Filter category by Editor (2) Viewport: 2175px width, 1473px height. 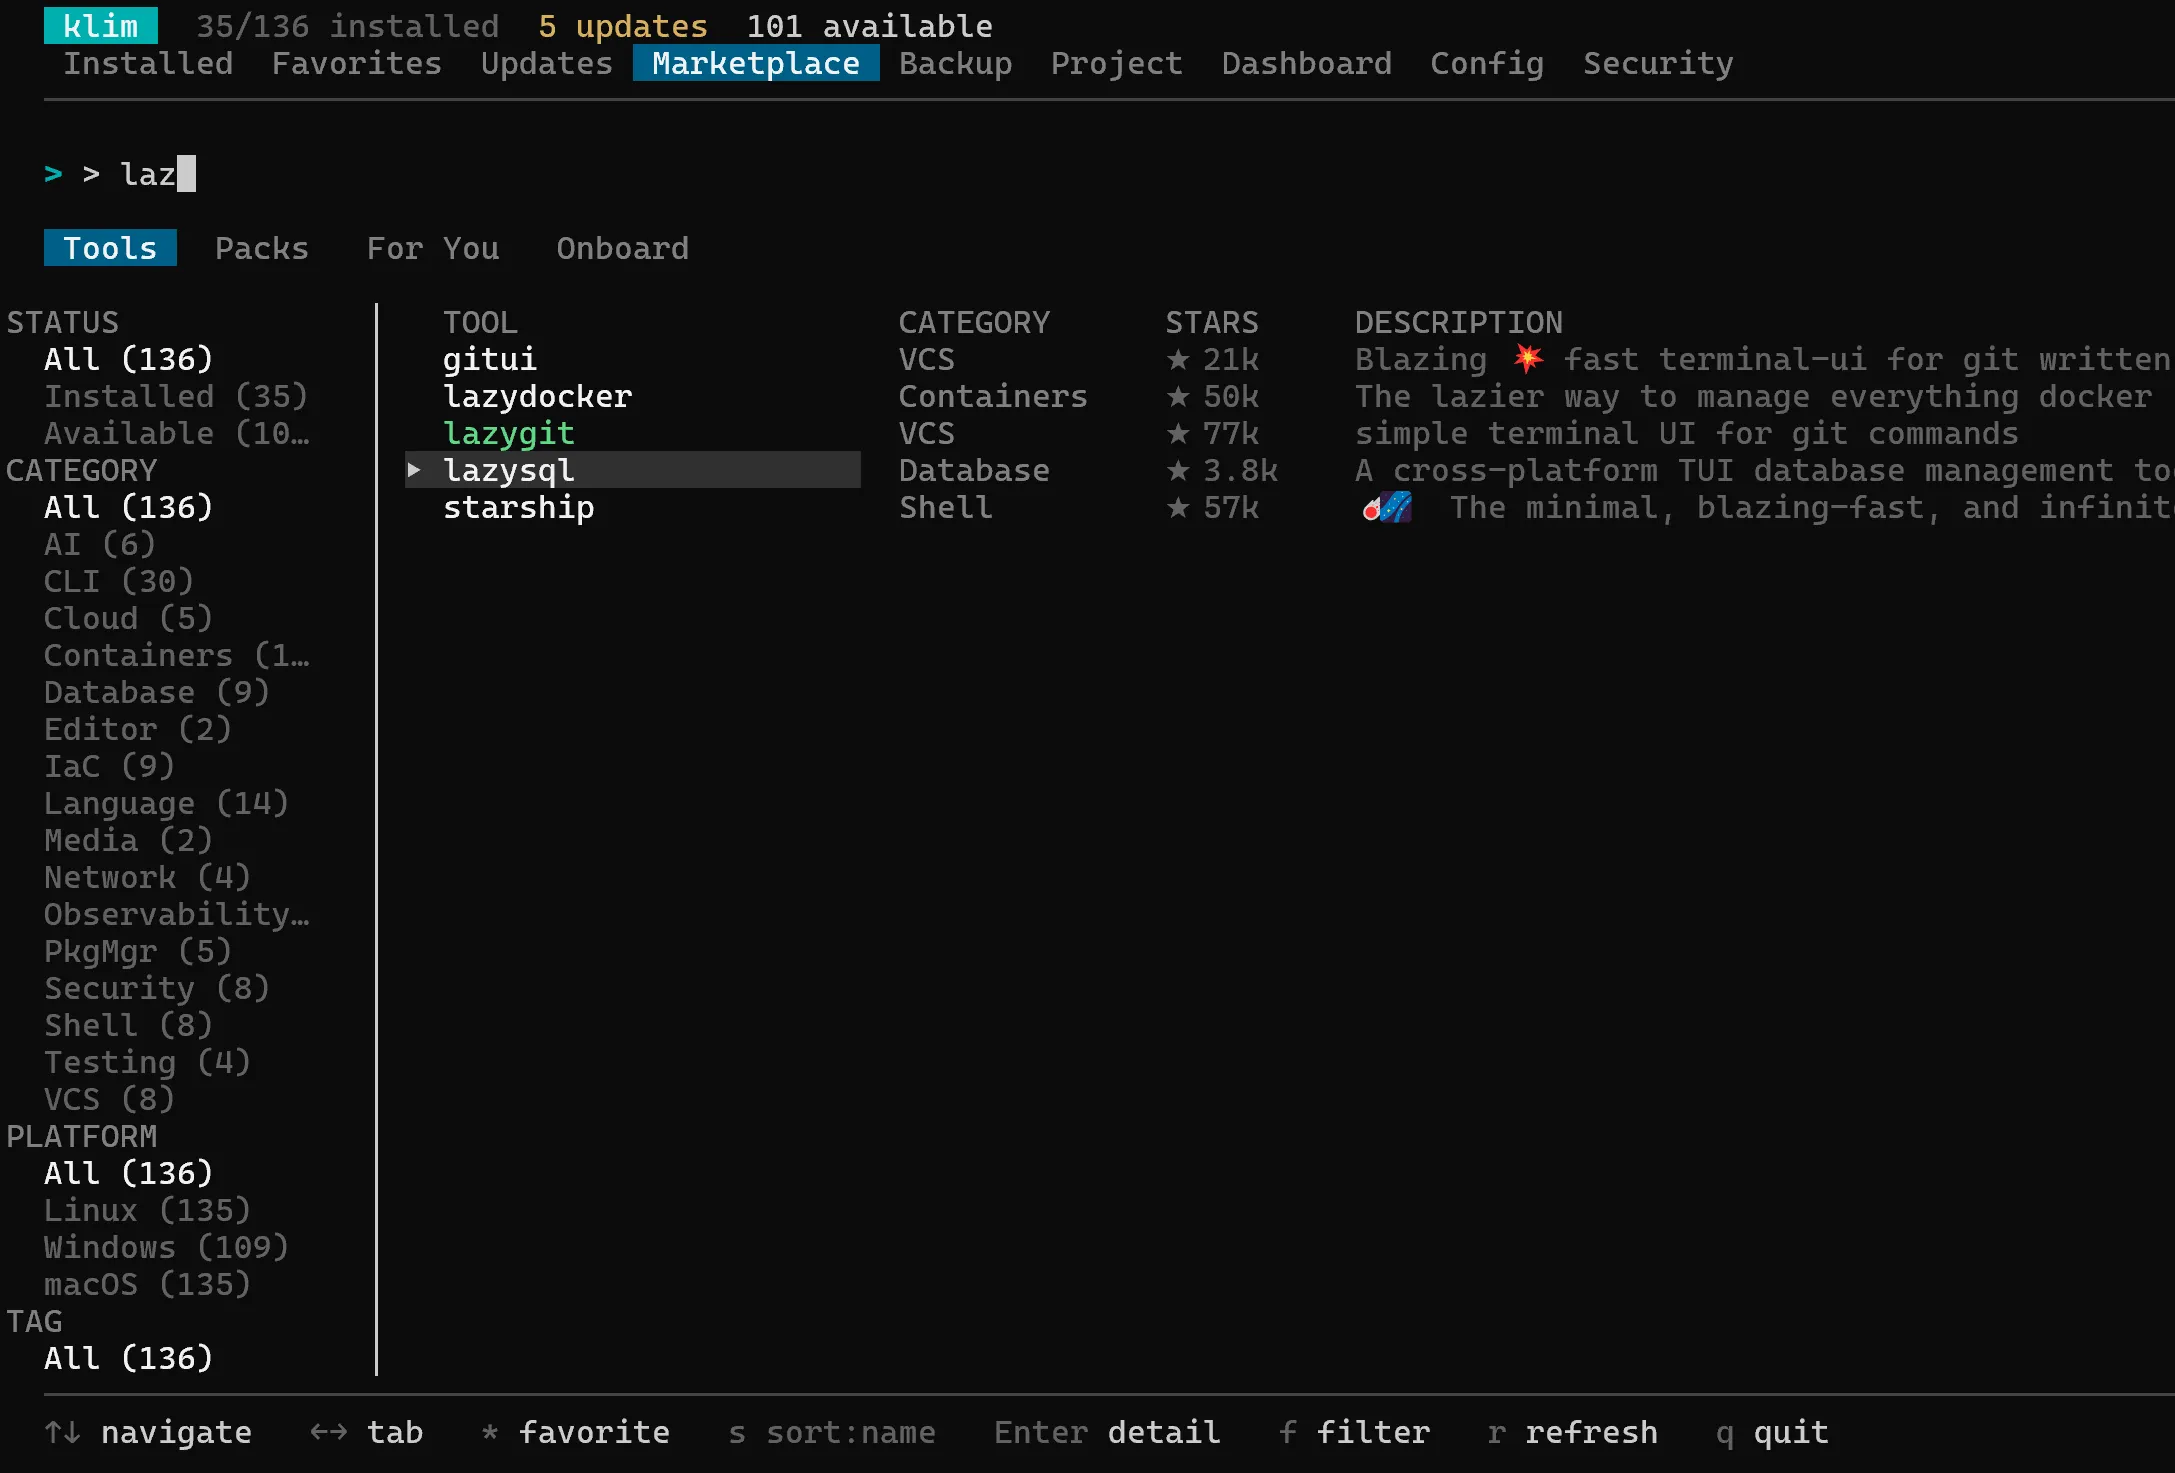[x=138, y=730]
